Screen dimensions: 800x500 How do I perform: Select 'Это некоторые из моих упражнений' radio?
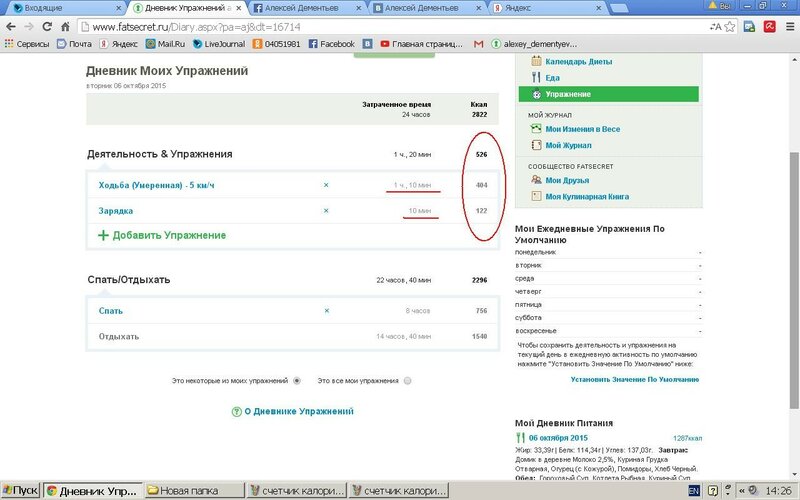pos(297,381)
